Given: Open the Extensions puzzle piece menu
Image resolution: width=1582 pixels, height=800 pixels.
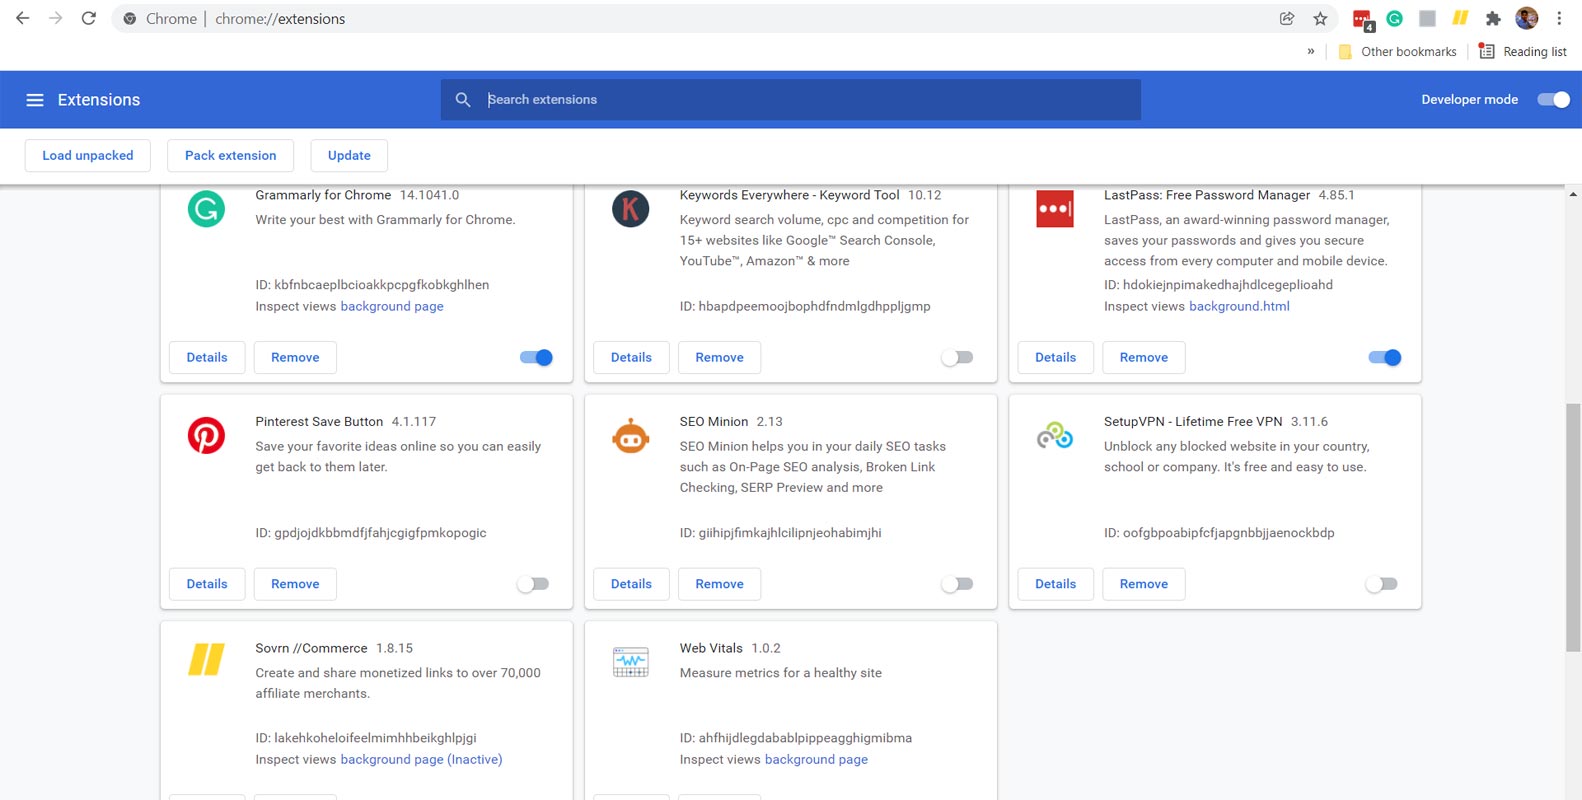Looking at the screenshot, I should click(1493, 18).
